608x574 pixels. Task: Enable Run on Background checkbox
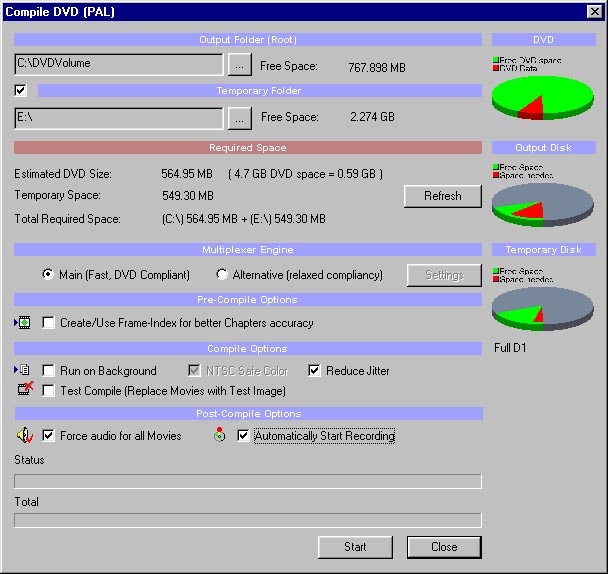coord(48,370)
